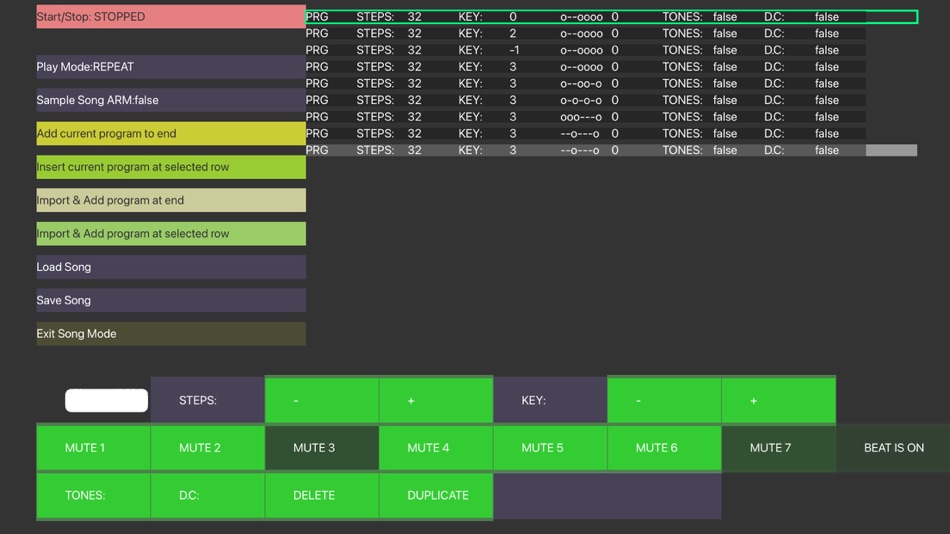Click Import & Add program at end
Screen dimensions: 950x534
[x=171, y=200]
